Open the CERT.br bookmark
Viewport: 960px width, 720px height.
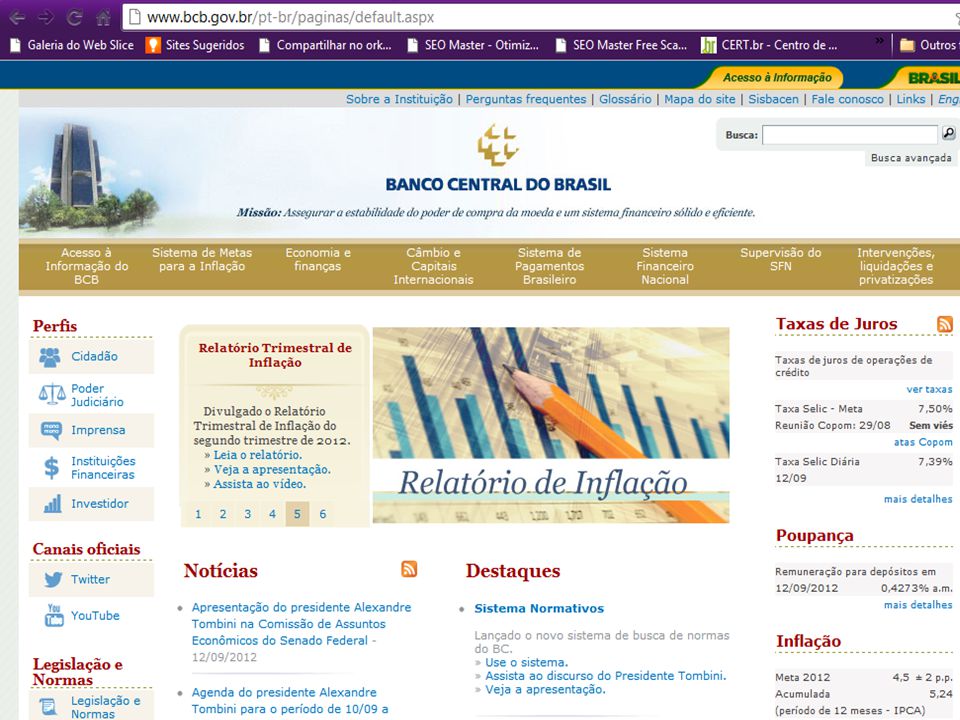point(769,45)
